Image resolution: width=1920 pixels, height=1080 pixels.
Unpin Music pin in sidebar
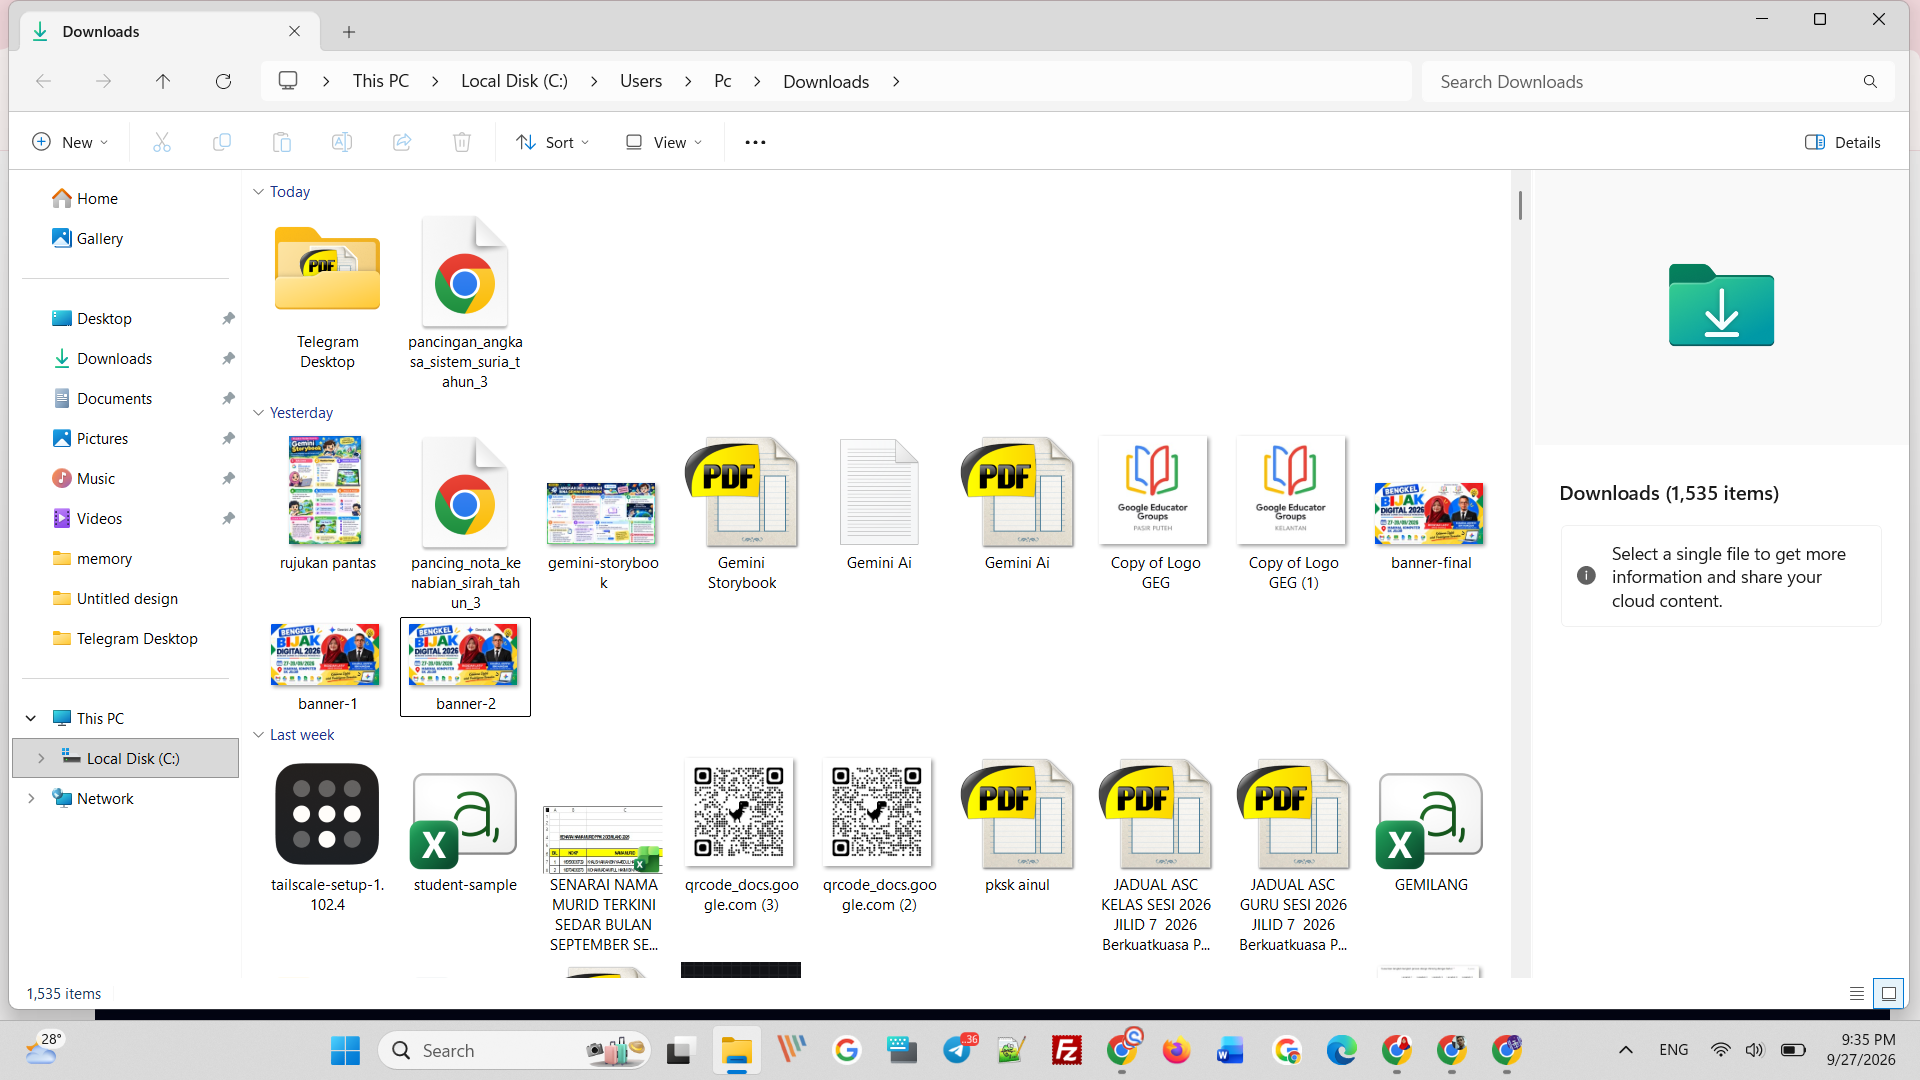[x=228, y=478]
